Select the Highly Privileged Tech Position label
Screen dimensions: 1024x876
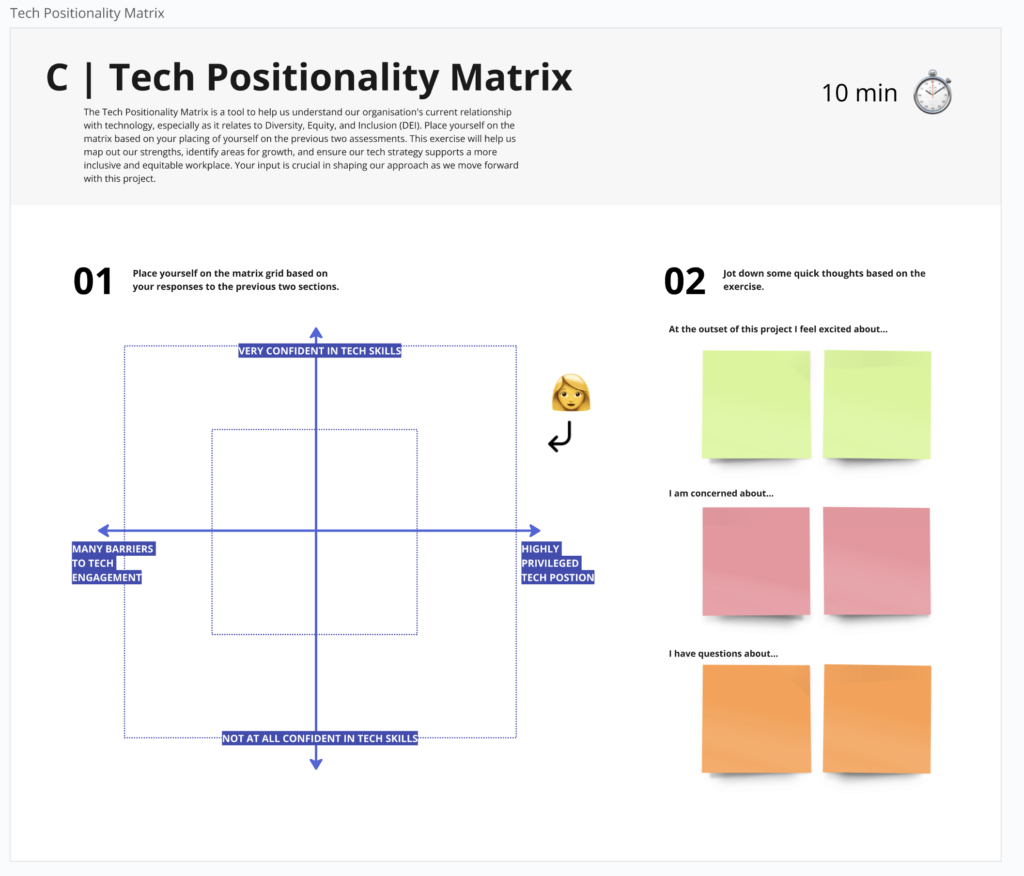(x=558, y=563)
